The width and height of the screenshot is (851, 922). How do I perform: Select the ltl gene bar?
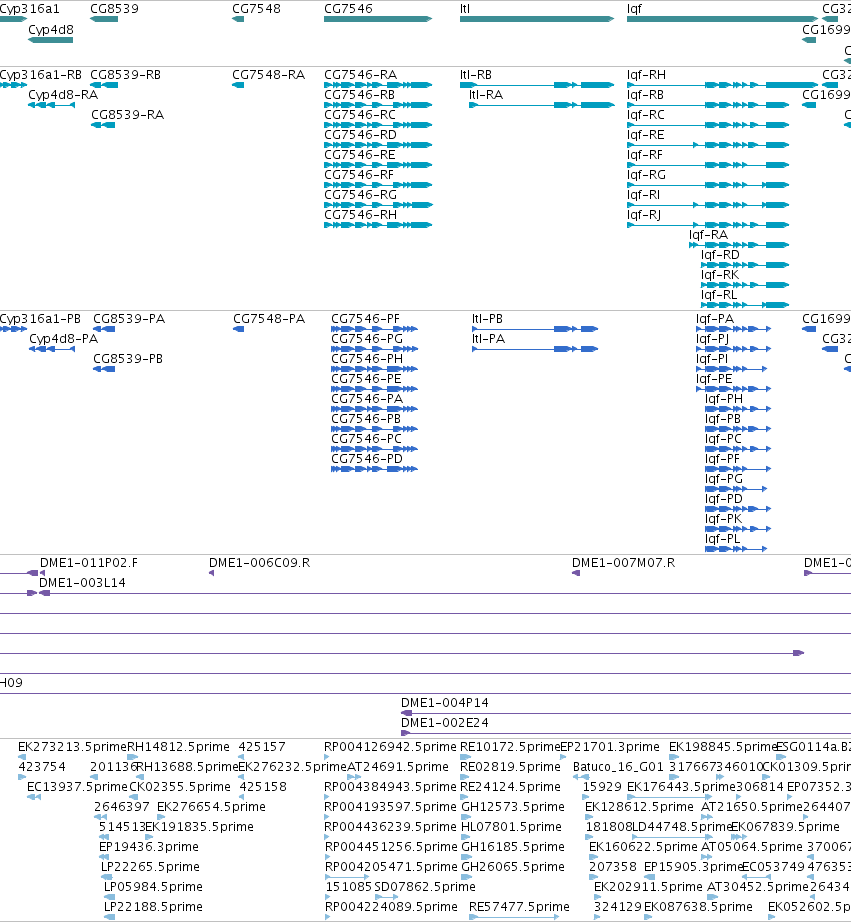[537, 19]
